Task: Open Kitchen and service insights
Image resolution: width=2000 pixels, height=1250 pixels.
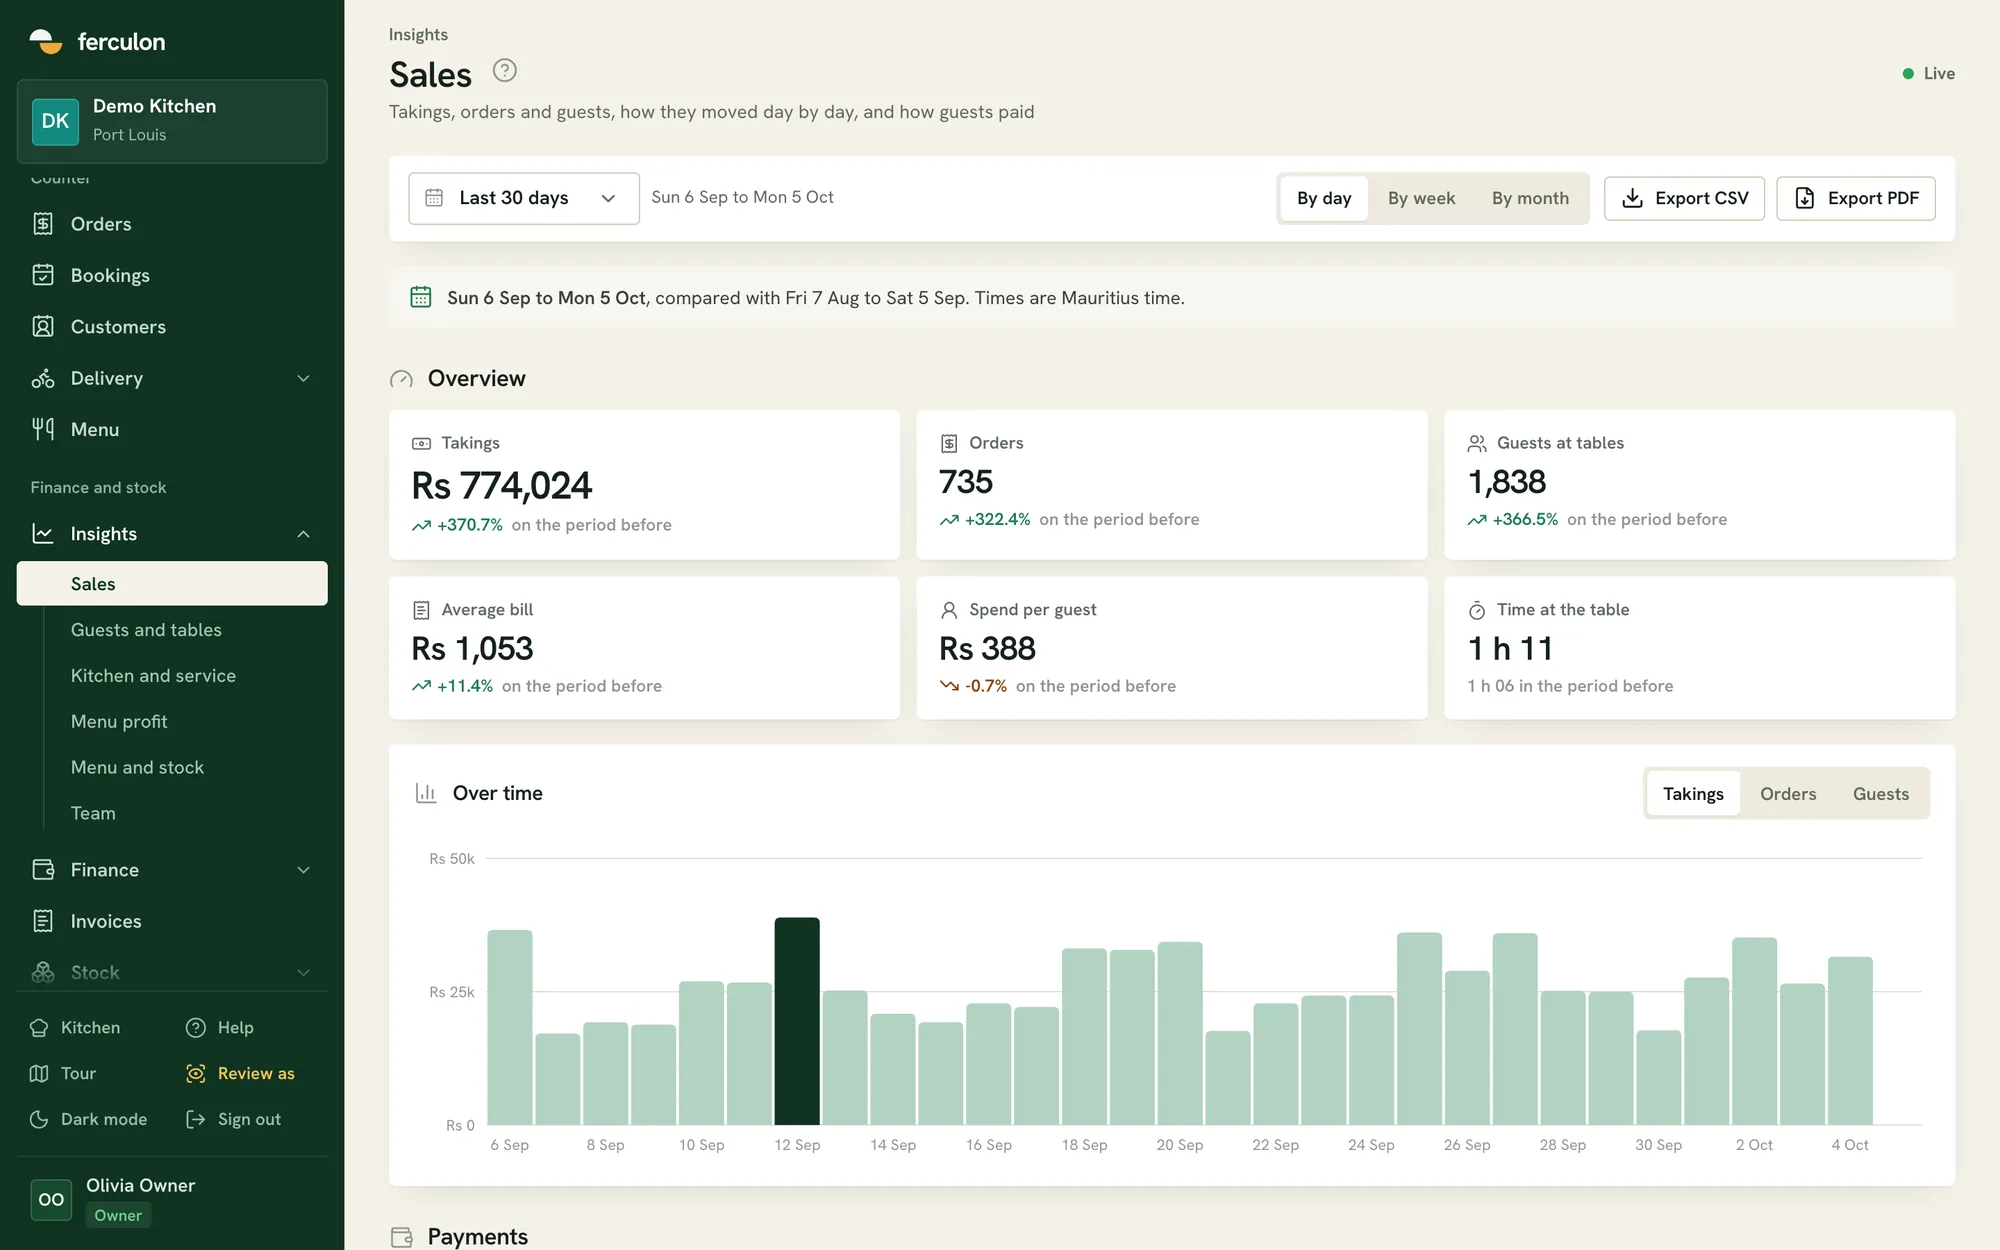Action: tap(153, 676)
